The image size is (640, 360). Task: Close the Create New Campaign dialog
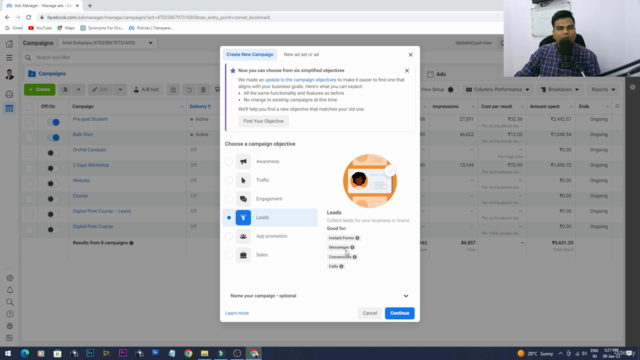411,55
